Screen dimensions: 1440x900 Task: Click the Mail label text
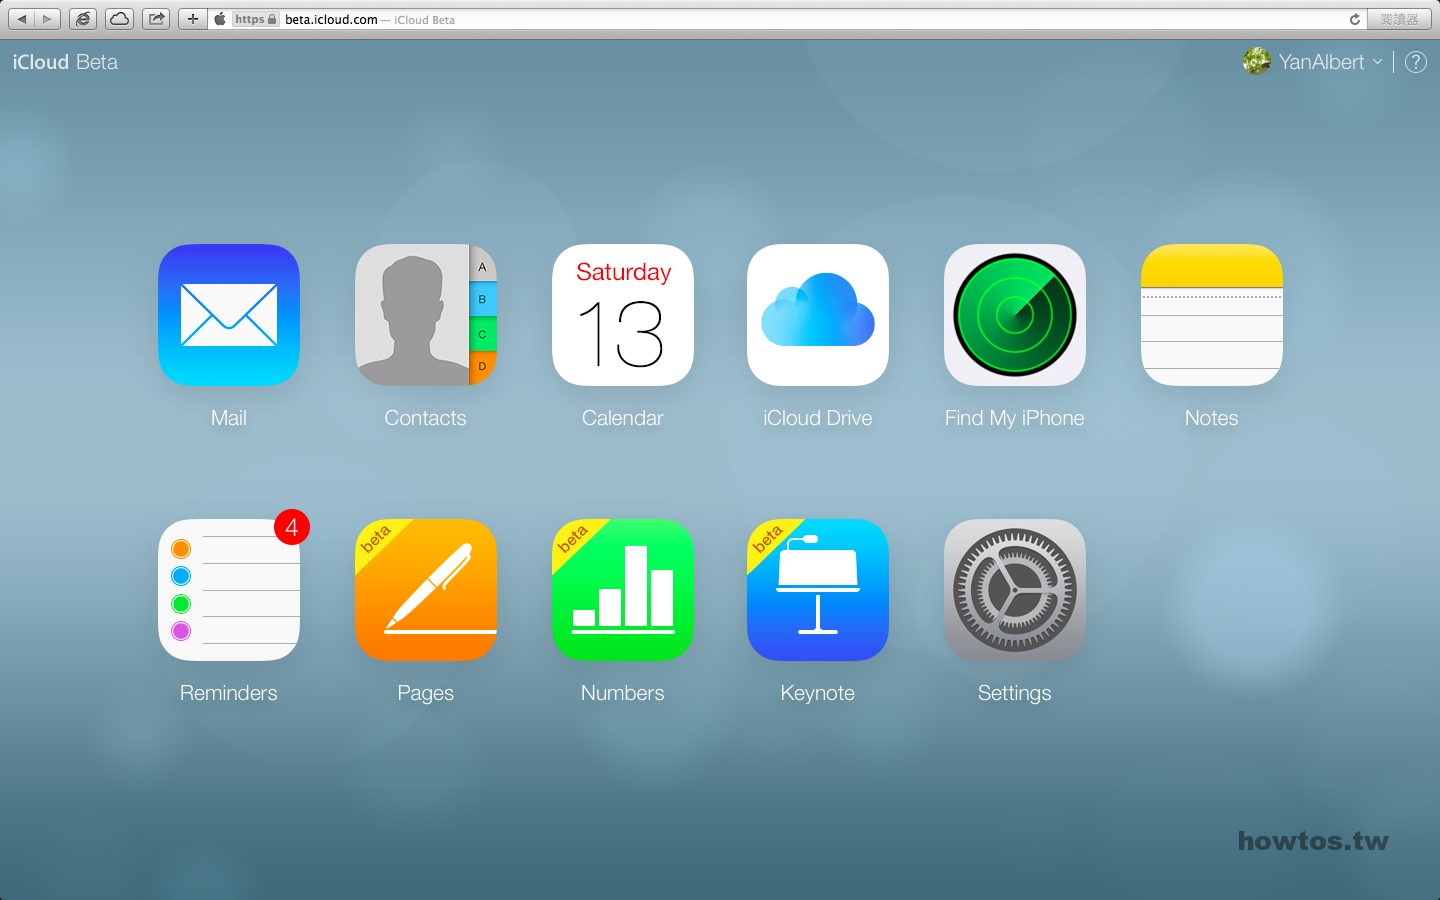229,418
